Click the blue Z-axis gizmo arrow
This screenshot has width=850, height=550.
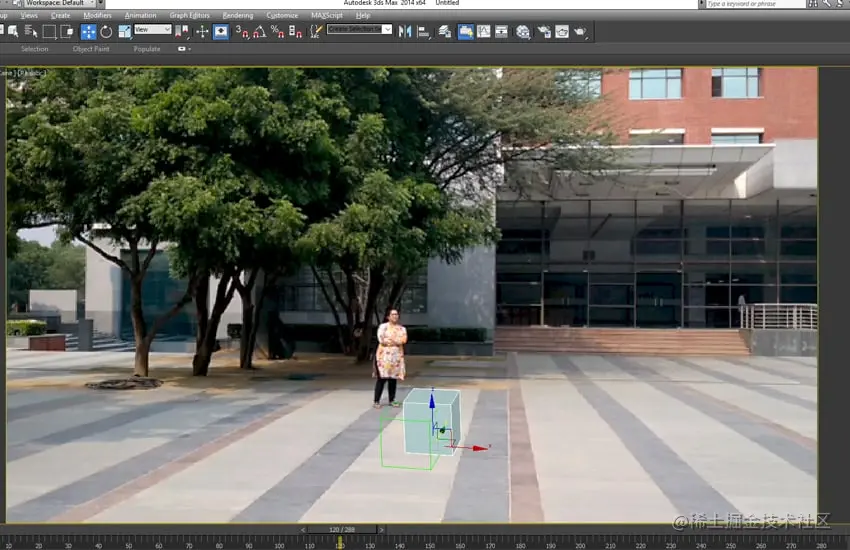point(432,402)
